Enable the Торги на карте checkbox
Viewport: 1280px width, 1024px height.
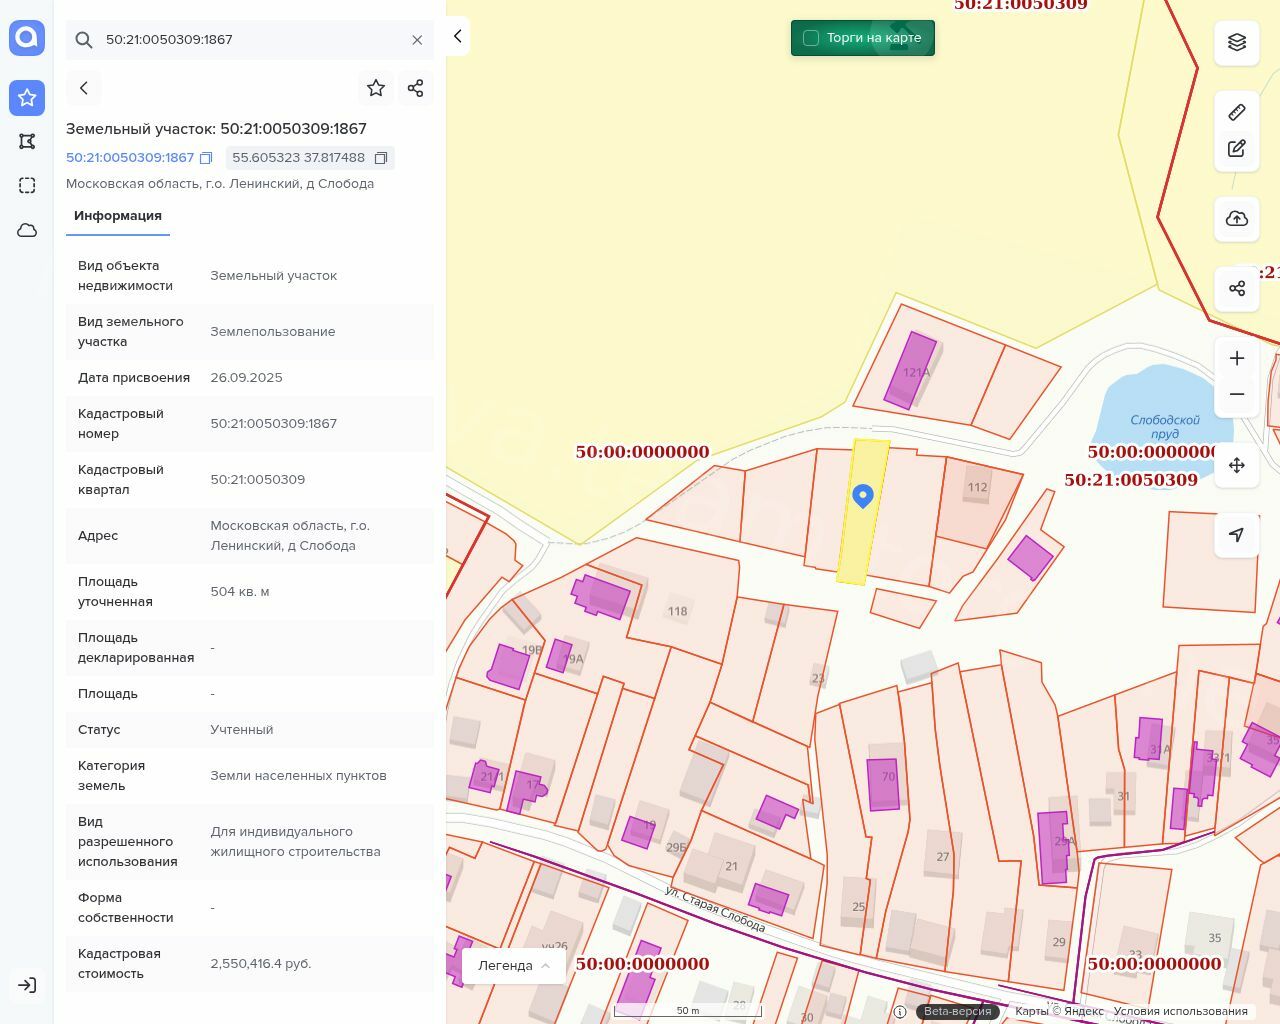click(x=811, y=38)
